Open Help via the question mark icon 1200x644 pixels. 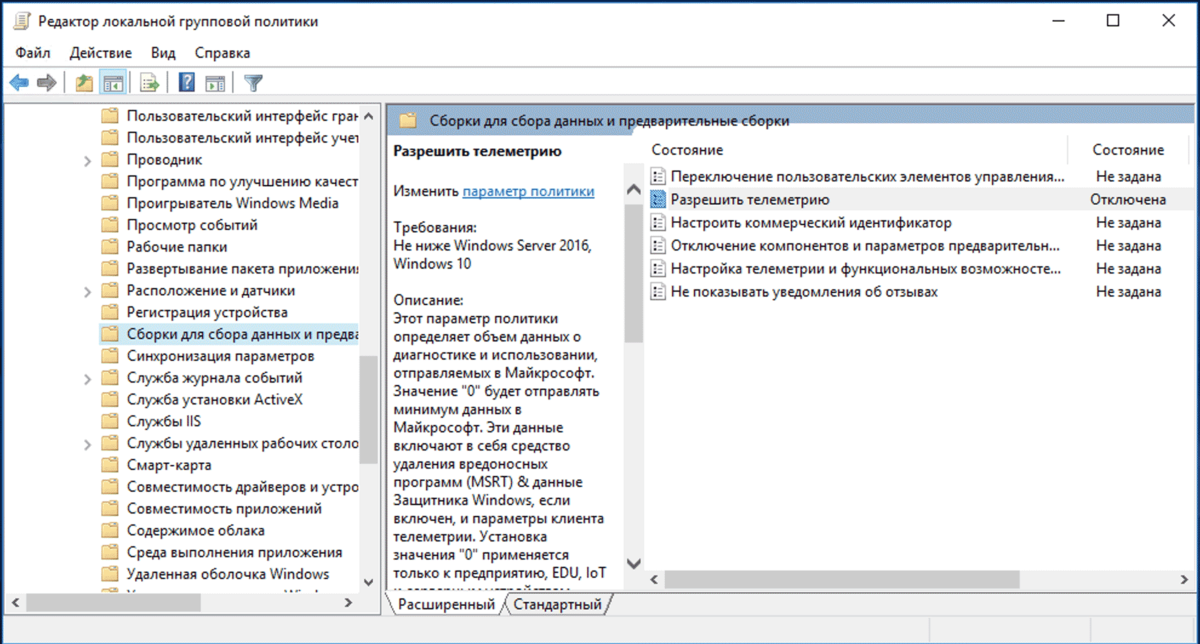(x=186, y=82)
